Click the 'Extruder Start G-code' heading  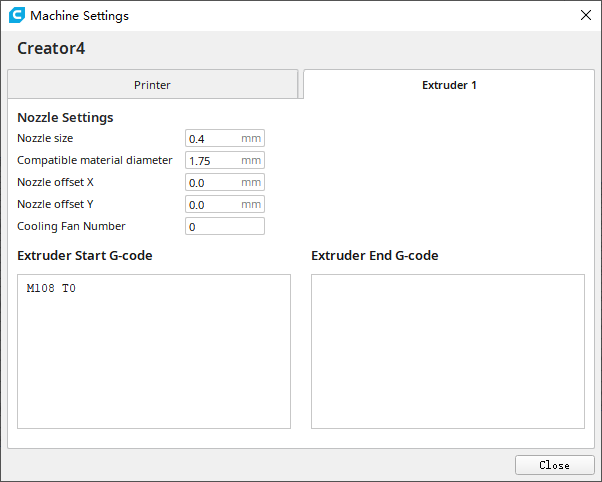click(x=85, y=256)
